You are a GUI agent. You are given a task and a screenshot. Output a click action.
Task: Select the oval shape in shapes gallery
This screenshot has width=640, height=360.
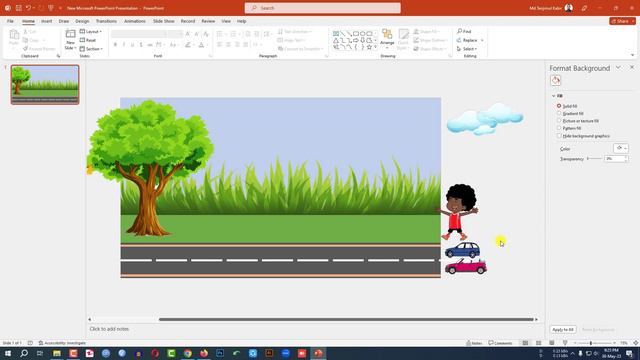363,33
